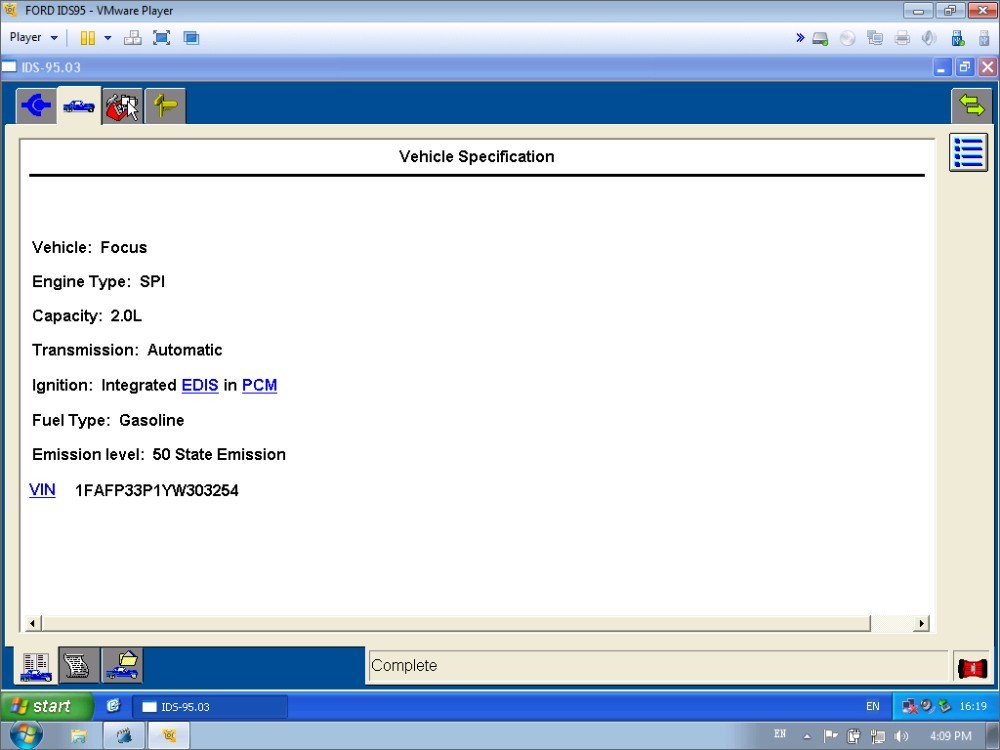Image resolution: width=1000 pixels, height=750 pixels.
Task: Open the Log Viewer scroll icon
Action: pos(79,665)
